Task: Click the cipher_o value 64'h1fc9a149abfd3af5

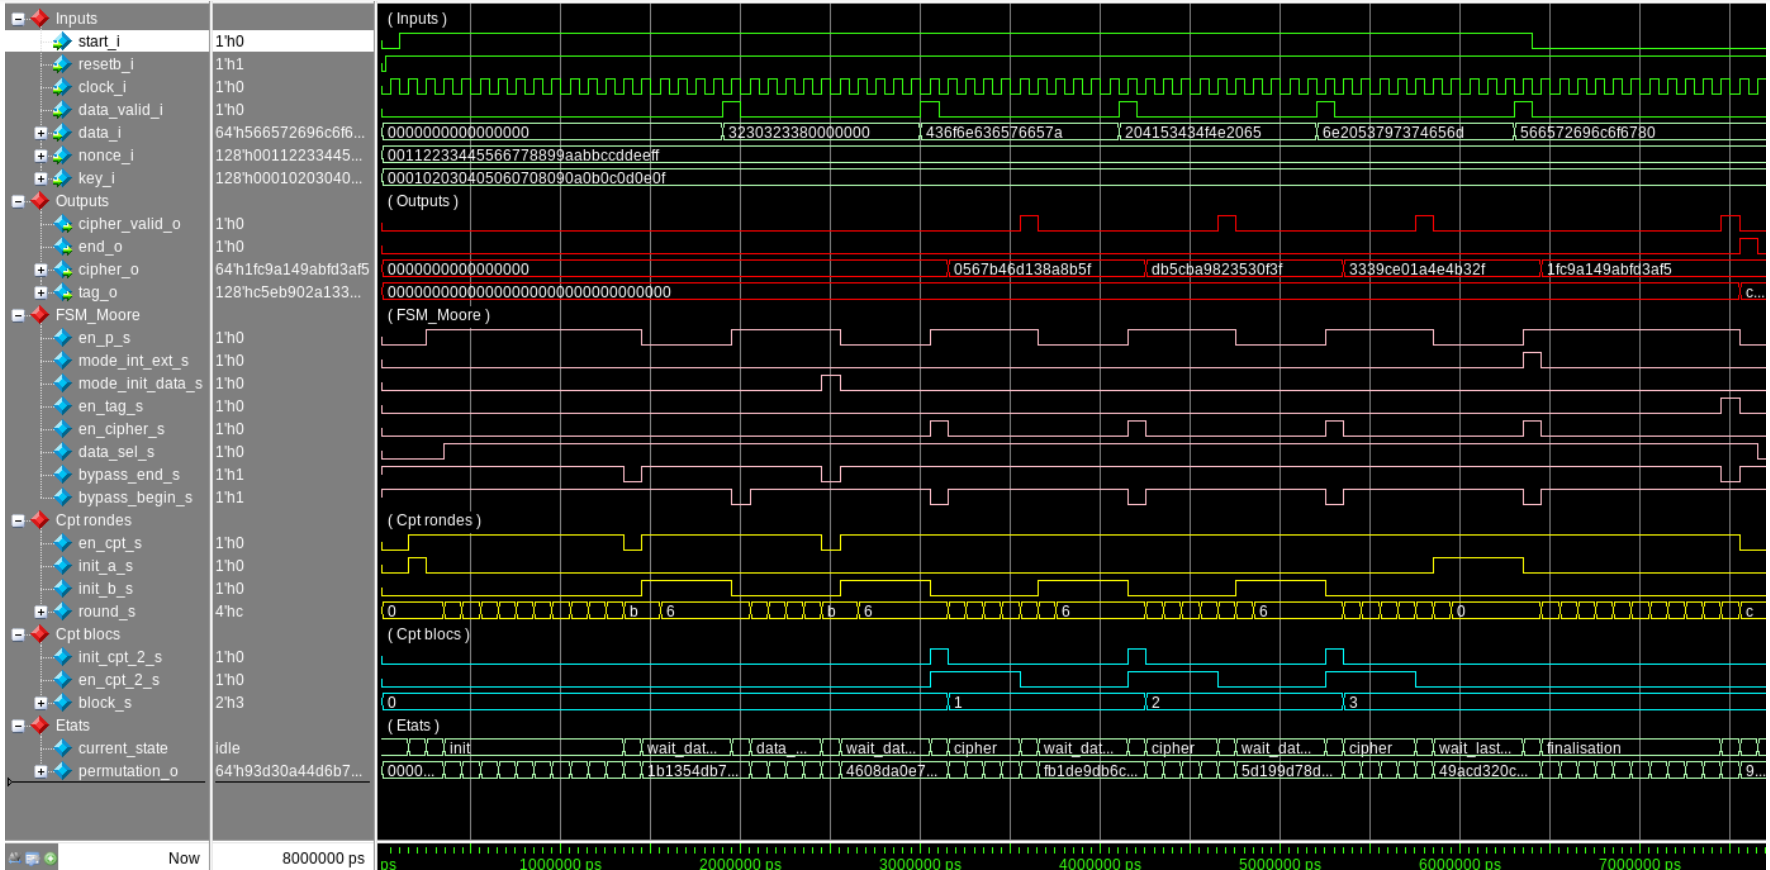Action: (x=292, y=270)
